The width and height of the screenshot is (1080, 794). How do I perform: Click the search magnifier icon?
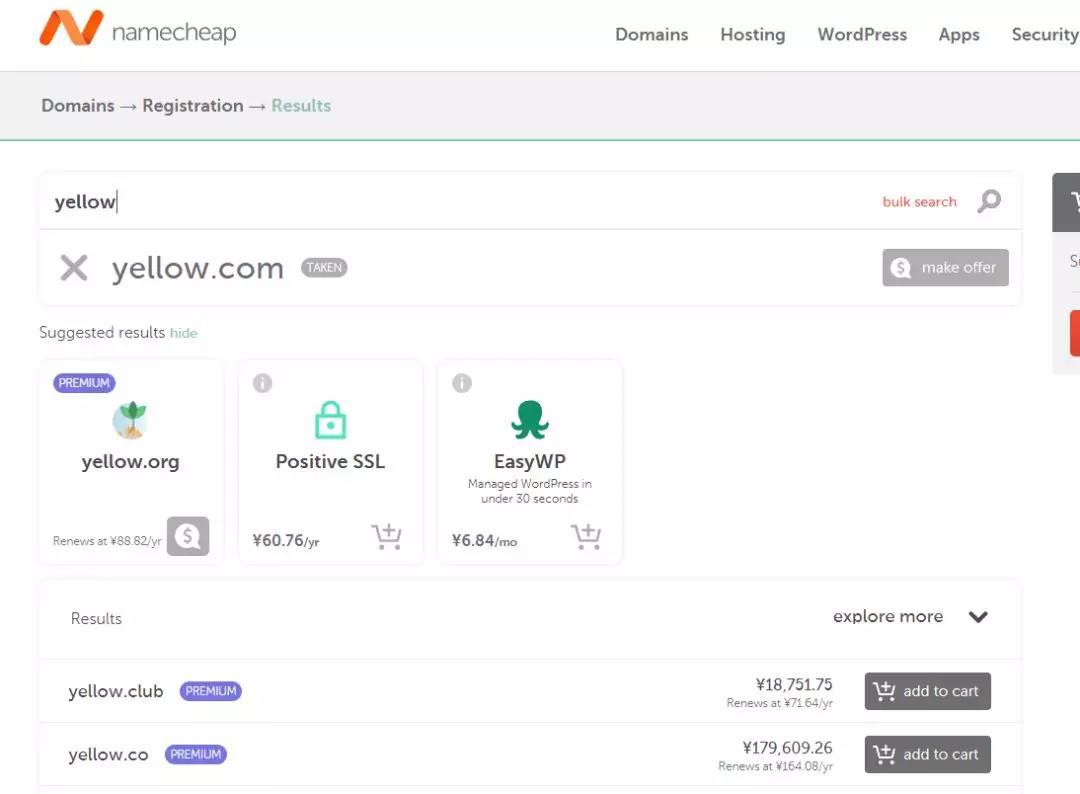[988, 201]
